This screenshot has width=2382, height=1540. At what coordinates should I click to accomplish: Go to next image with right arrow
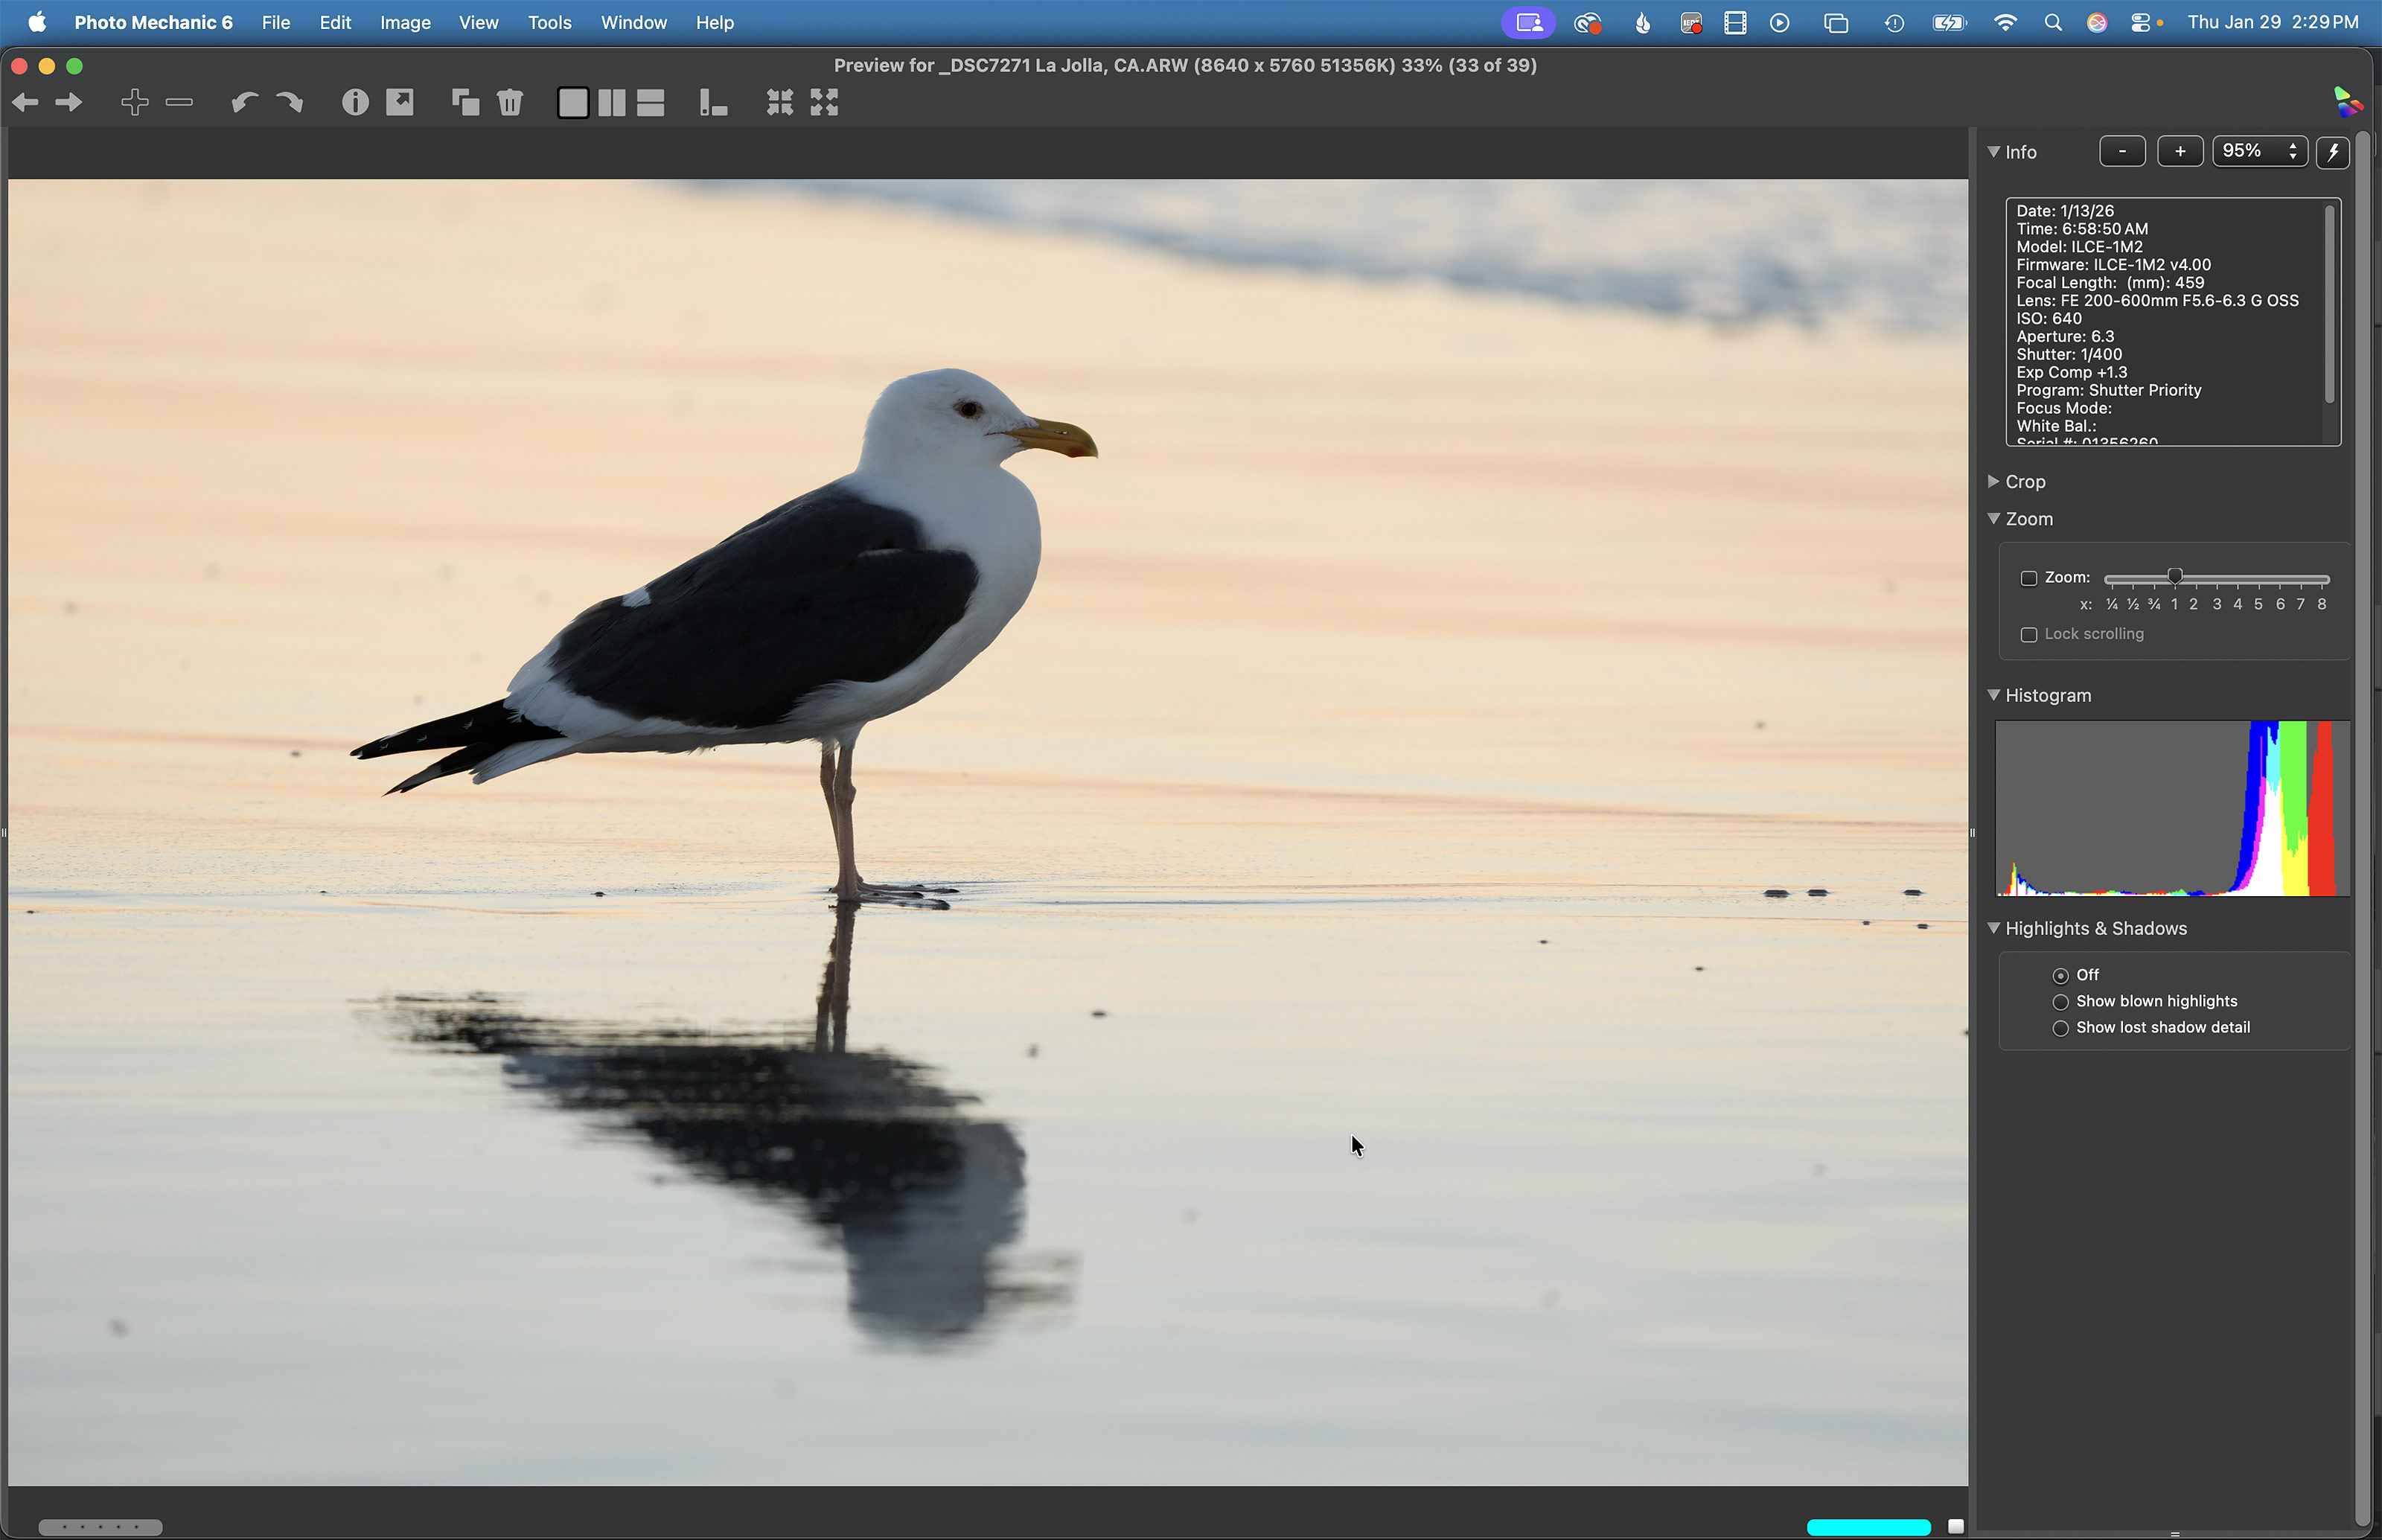point(69,102)
